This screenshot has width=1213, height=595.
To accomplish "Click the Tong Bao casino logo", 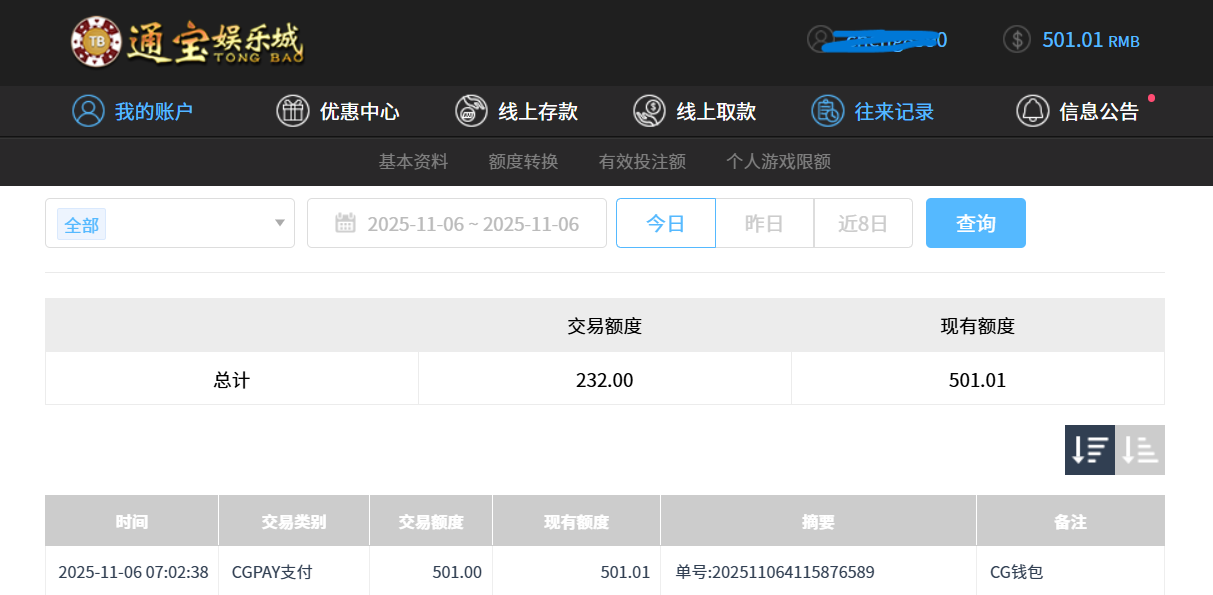I will [187, 42].
